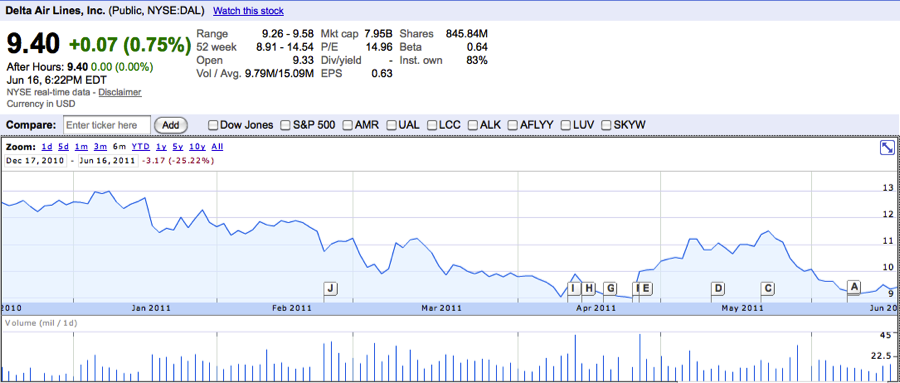Toggle the UAL comparison checkbox
This screenshot has width=900, height=383.
tap(392, 125)
